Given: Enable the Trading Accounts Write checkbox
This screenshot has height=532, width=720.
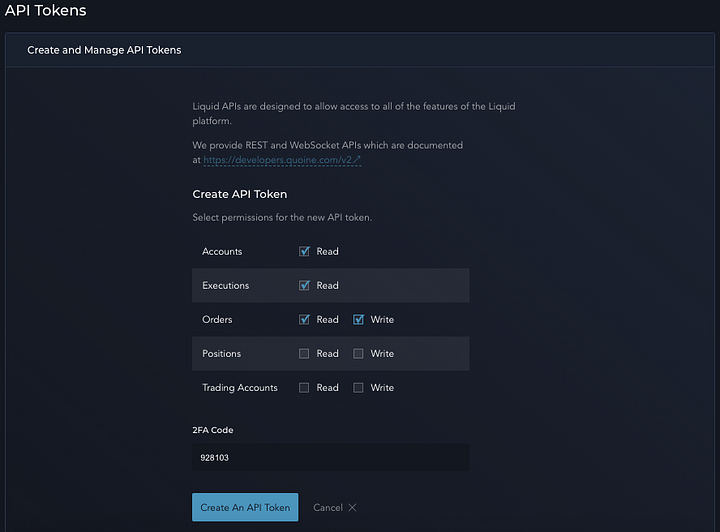Looking at the screenshot, I should click(x=358, y=388).
